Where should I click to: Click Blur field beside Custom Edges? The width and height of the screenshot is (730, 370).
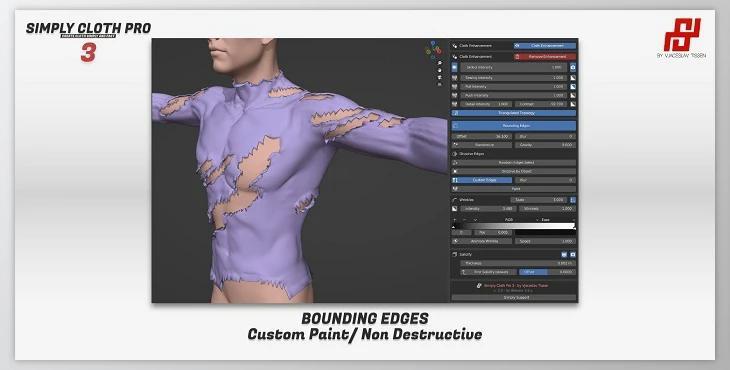pos(545,180)
